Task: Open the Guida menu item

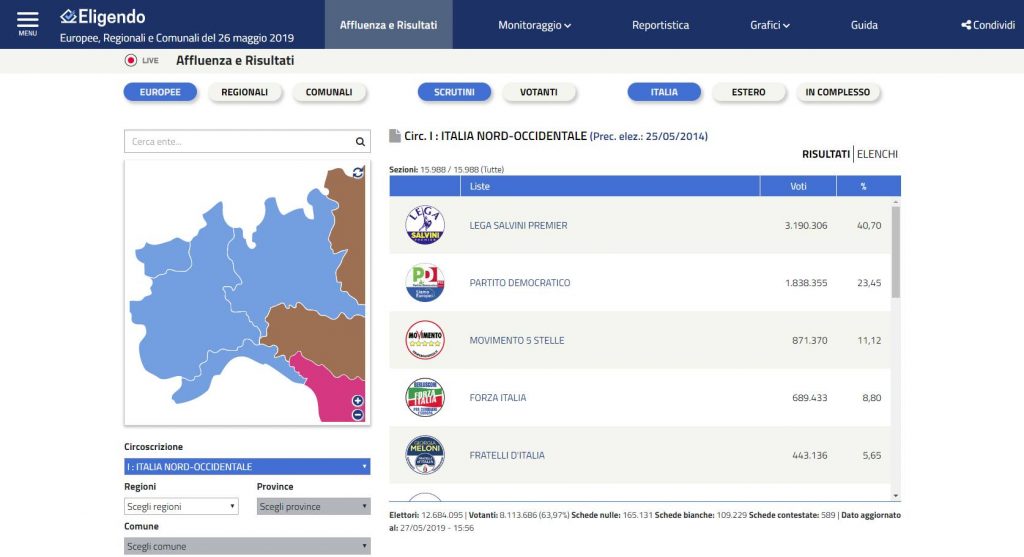Action: (x=864, y=25)
